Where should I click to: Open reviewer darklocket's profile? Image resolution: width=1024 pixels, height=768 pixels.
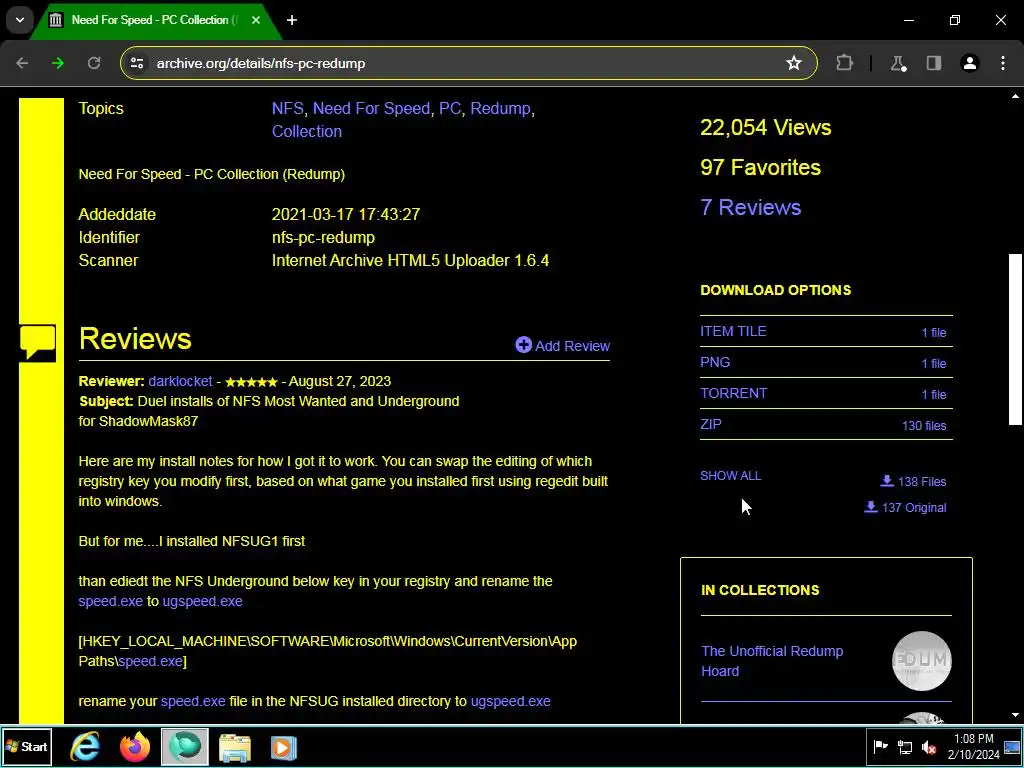click(180, 381)
